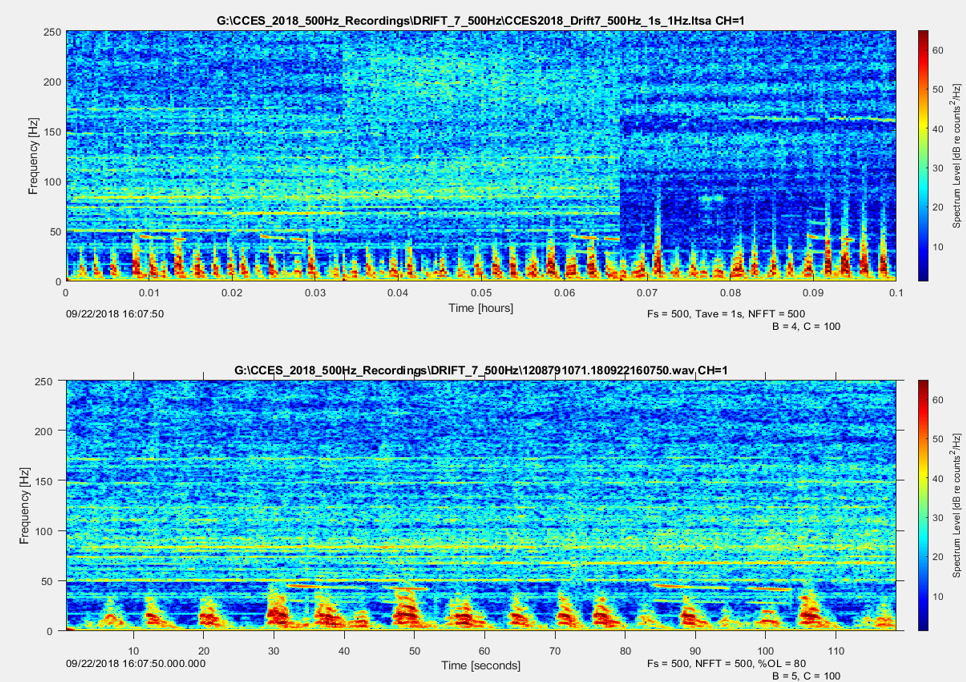The height and width of the screenshot is (682, 966).
Task: Click the top spectrogram's colorbar
Action: pyautogui.click(x=924, y=155)
